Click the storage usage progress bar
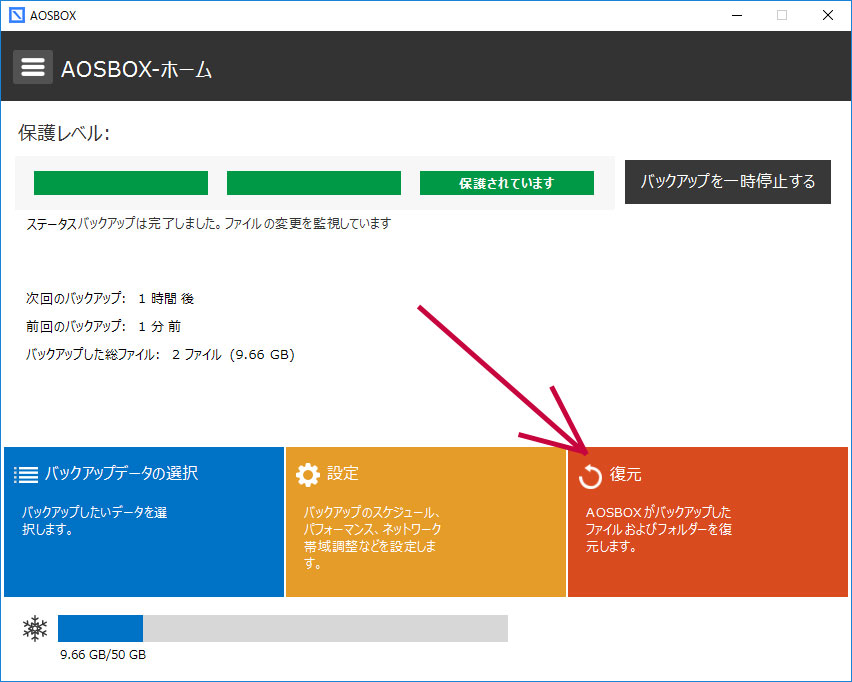852x682 pixels. [283, 628]
